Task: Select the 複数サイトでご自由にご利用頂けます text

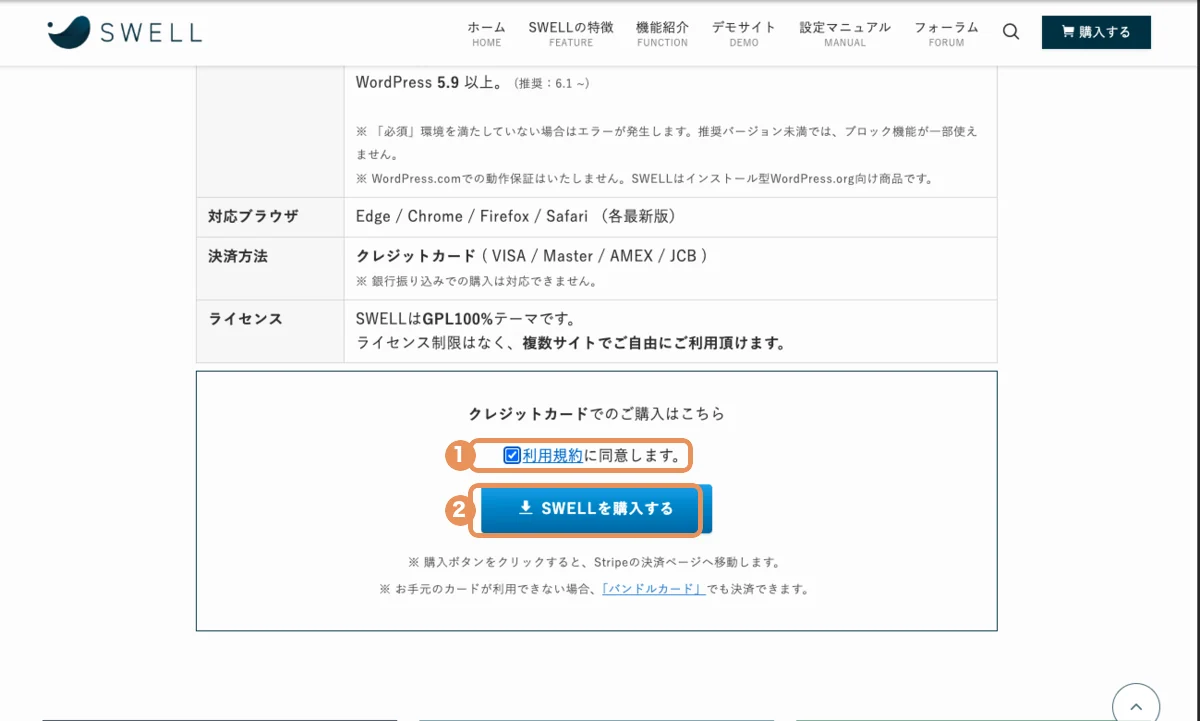Action: [653, 343]
